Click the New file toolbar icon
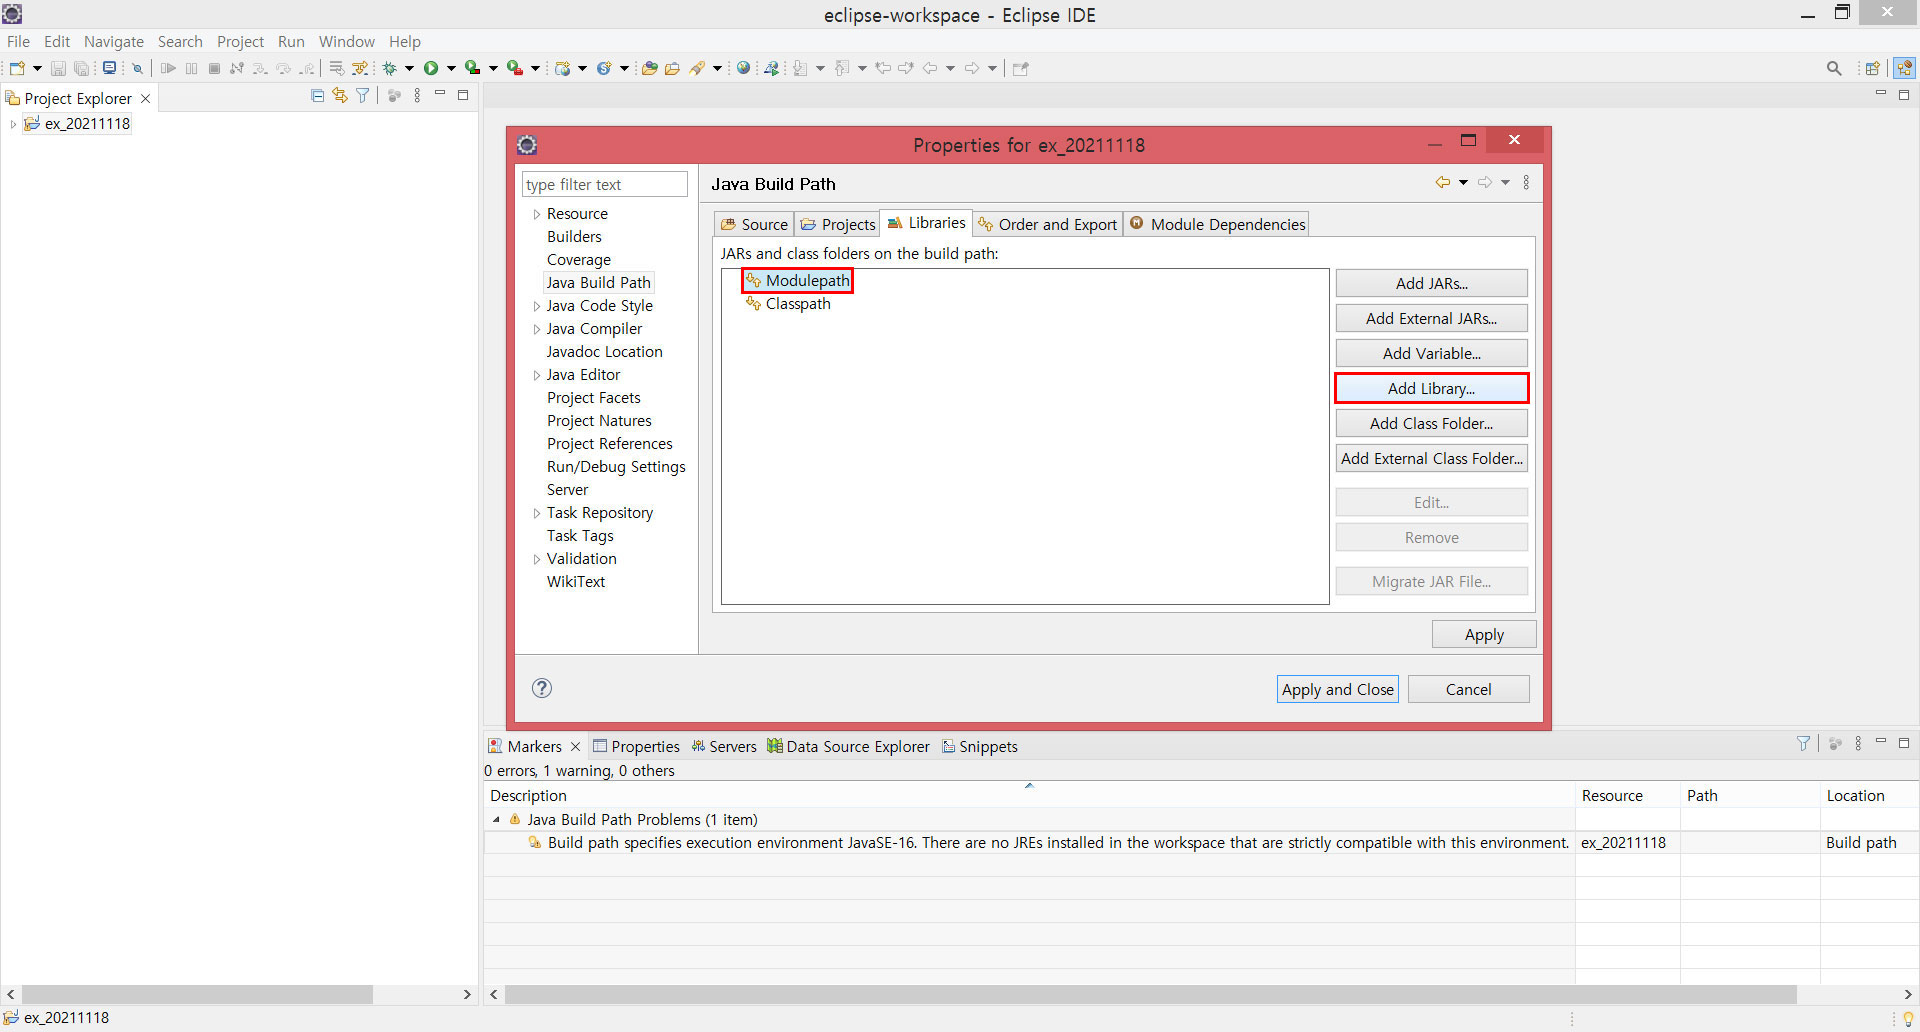 17,68
